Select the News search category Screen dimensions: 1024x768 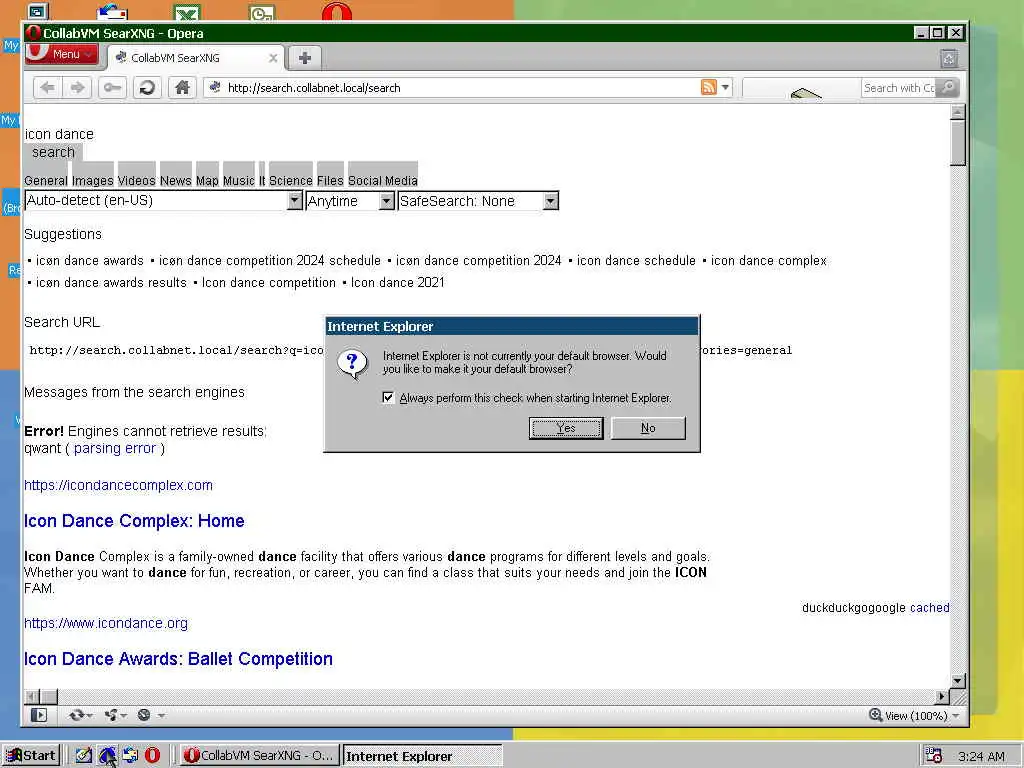(x=176, y=180)
